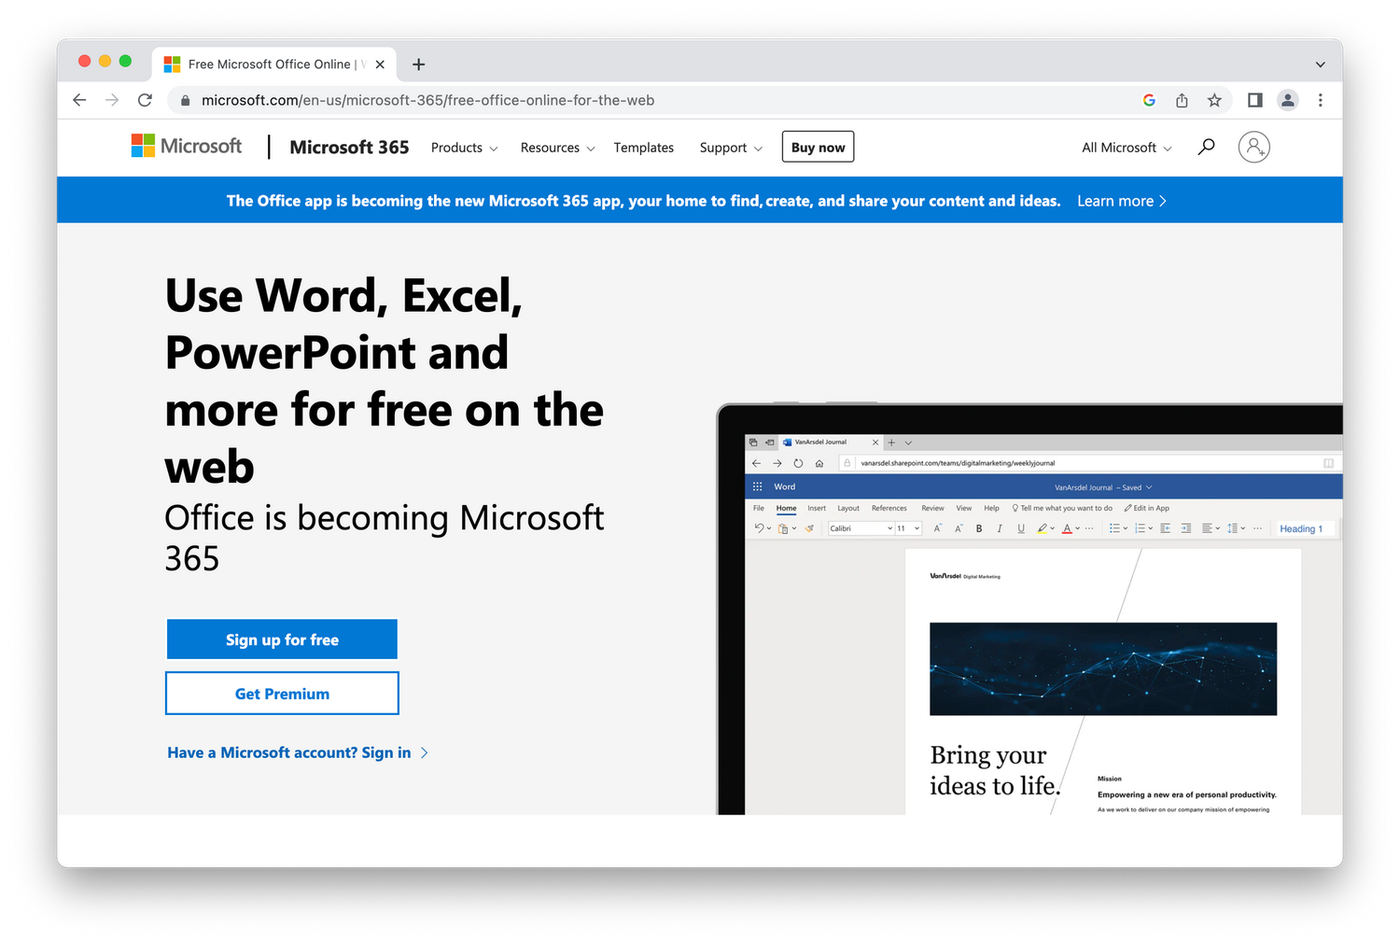
Task: Open the app launcher waffle icon
Action: coord(757,486)
